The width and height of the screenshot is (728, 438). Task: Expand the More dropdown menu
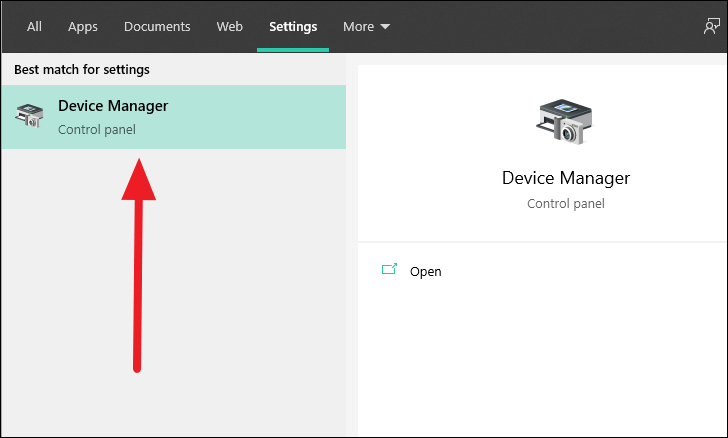(x=366, y=26)
